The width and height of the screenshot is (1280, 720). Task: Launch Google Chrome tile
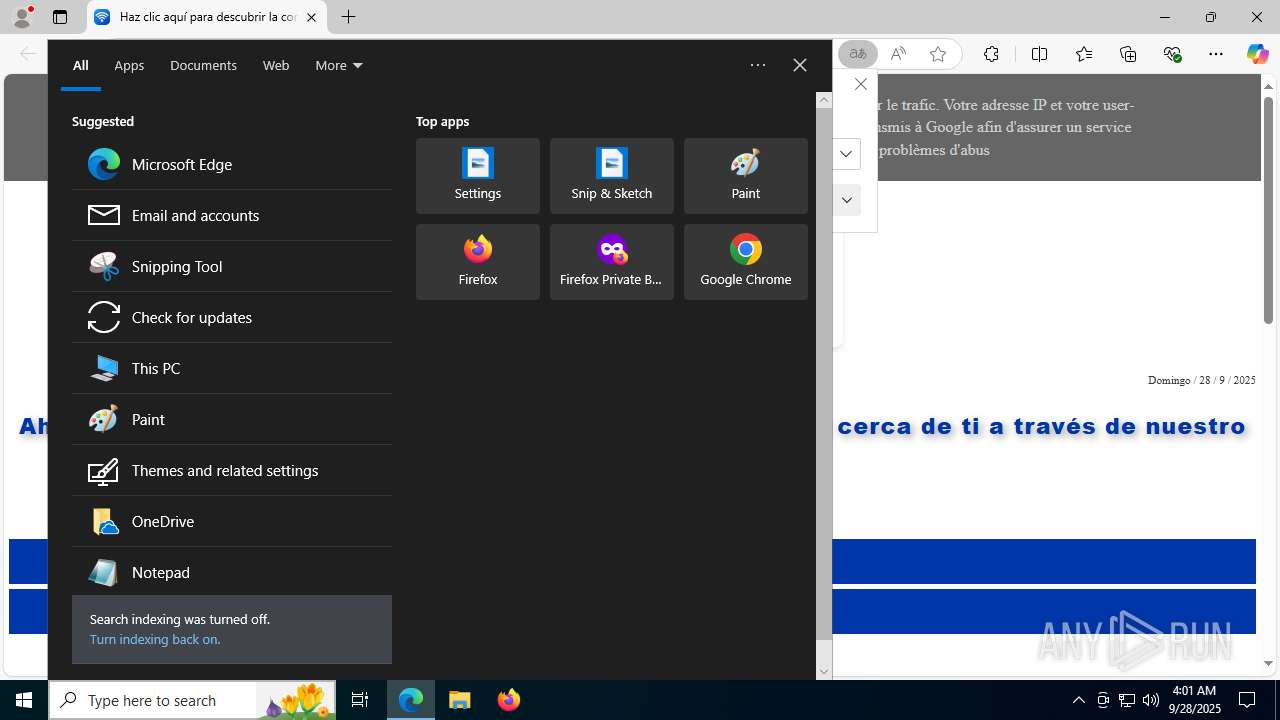click(x=746, y=262)
